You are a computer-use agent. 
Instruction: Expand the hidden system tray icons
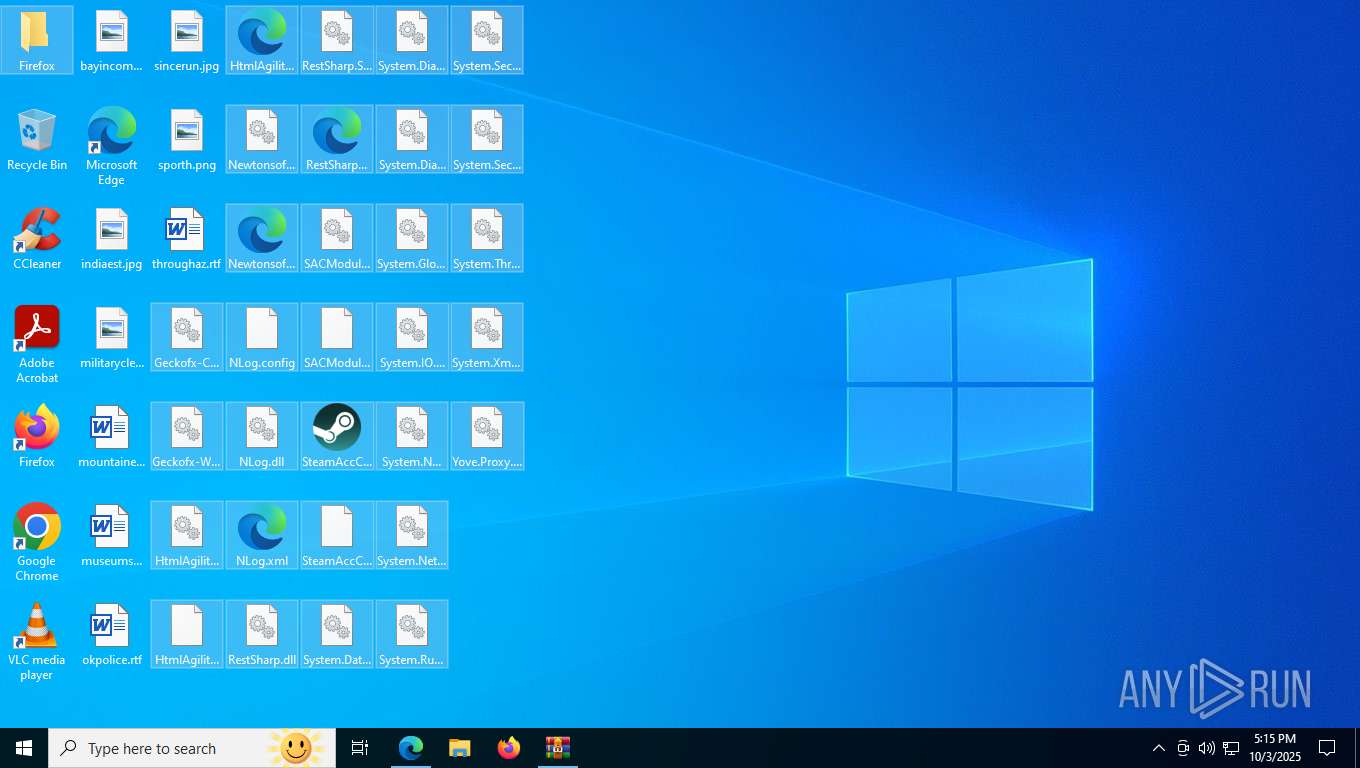pyautogui.click(x=1159, y=748)
